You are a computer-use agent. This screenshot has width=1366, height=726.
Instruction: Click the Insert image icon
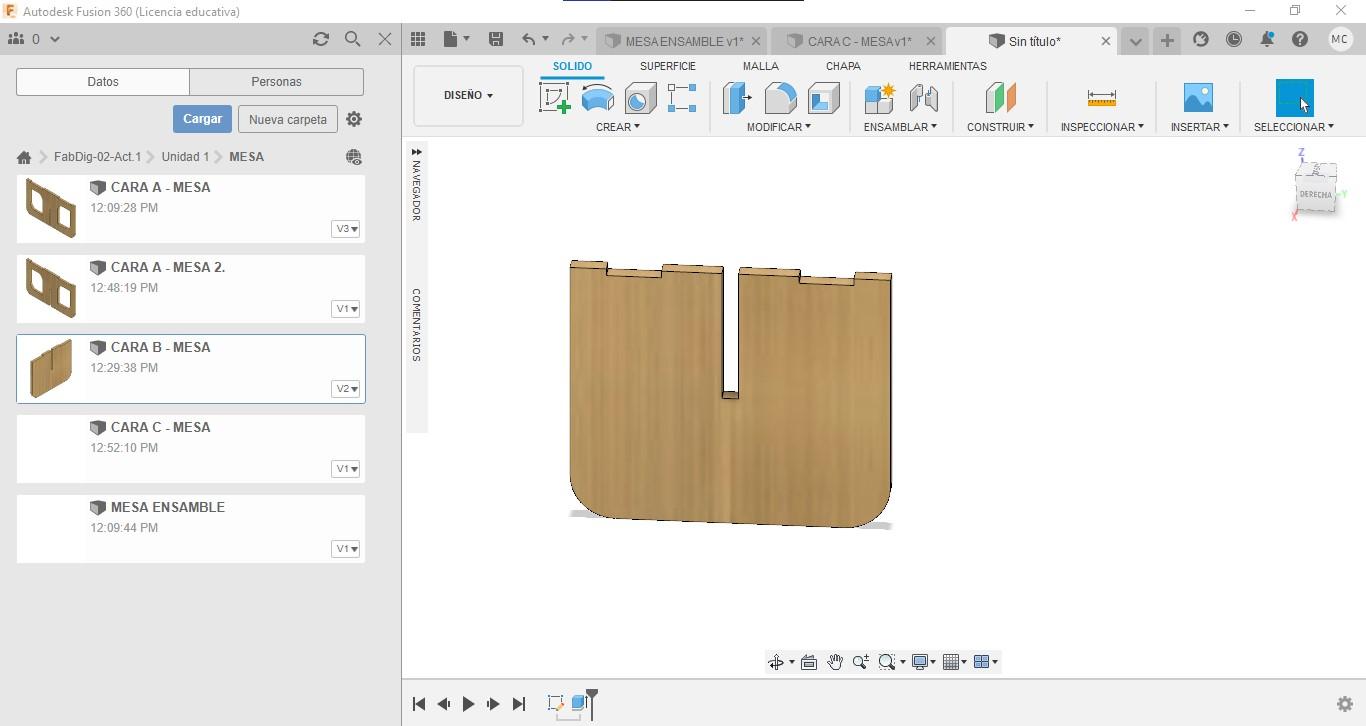(1197, 98)
